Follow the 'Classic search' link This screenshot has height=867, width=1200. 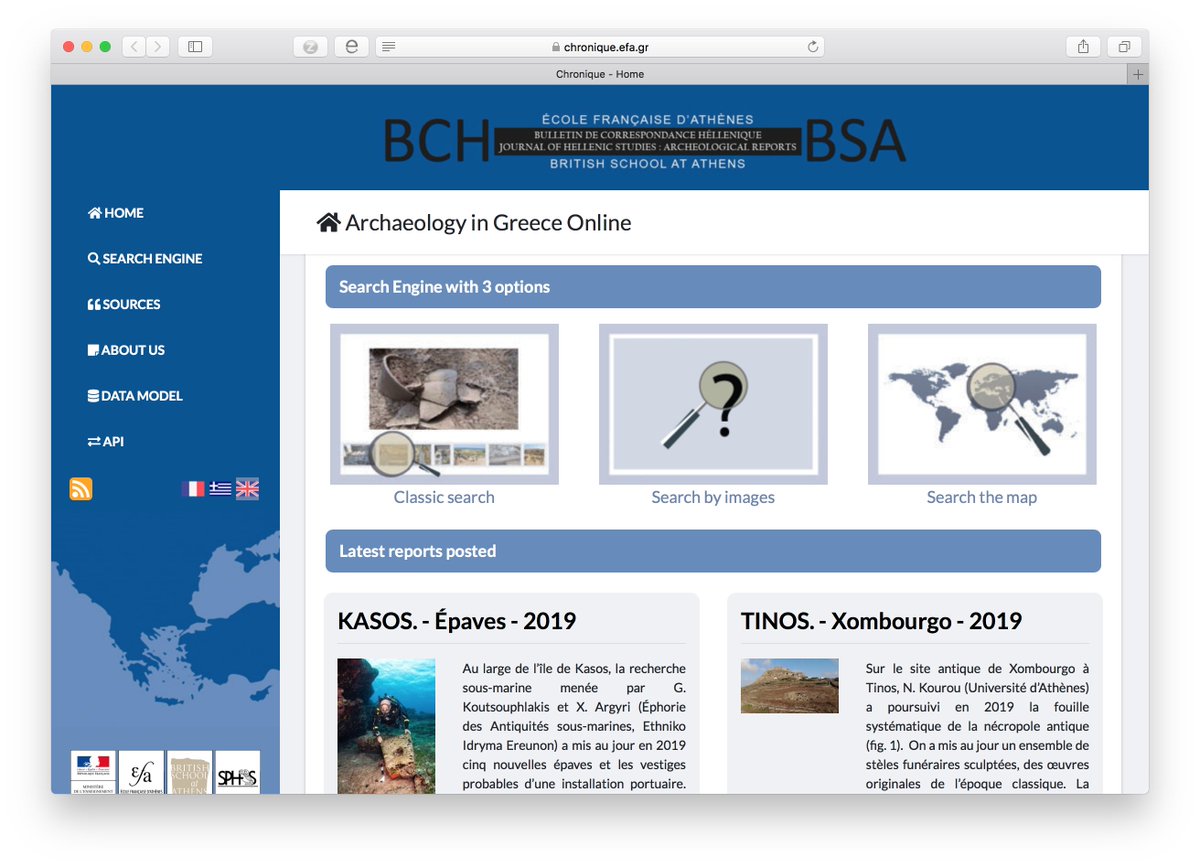[444, 497]
